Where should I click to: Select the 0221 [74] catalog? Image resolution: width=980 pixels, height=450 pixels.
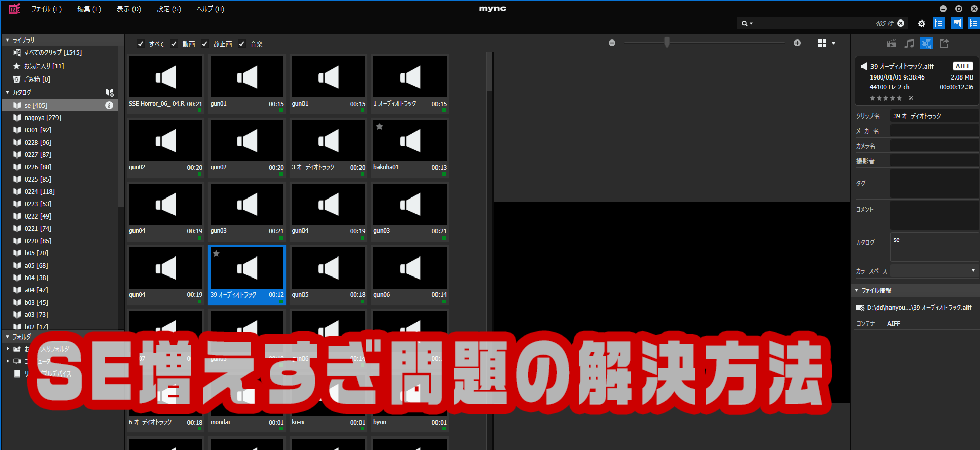click(x=59, y=228)
